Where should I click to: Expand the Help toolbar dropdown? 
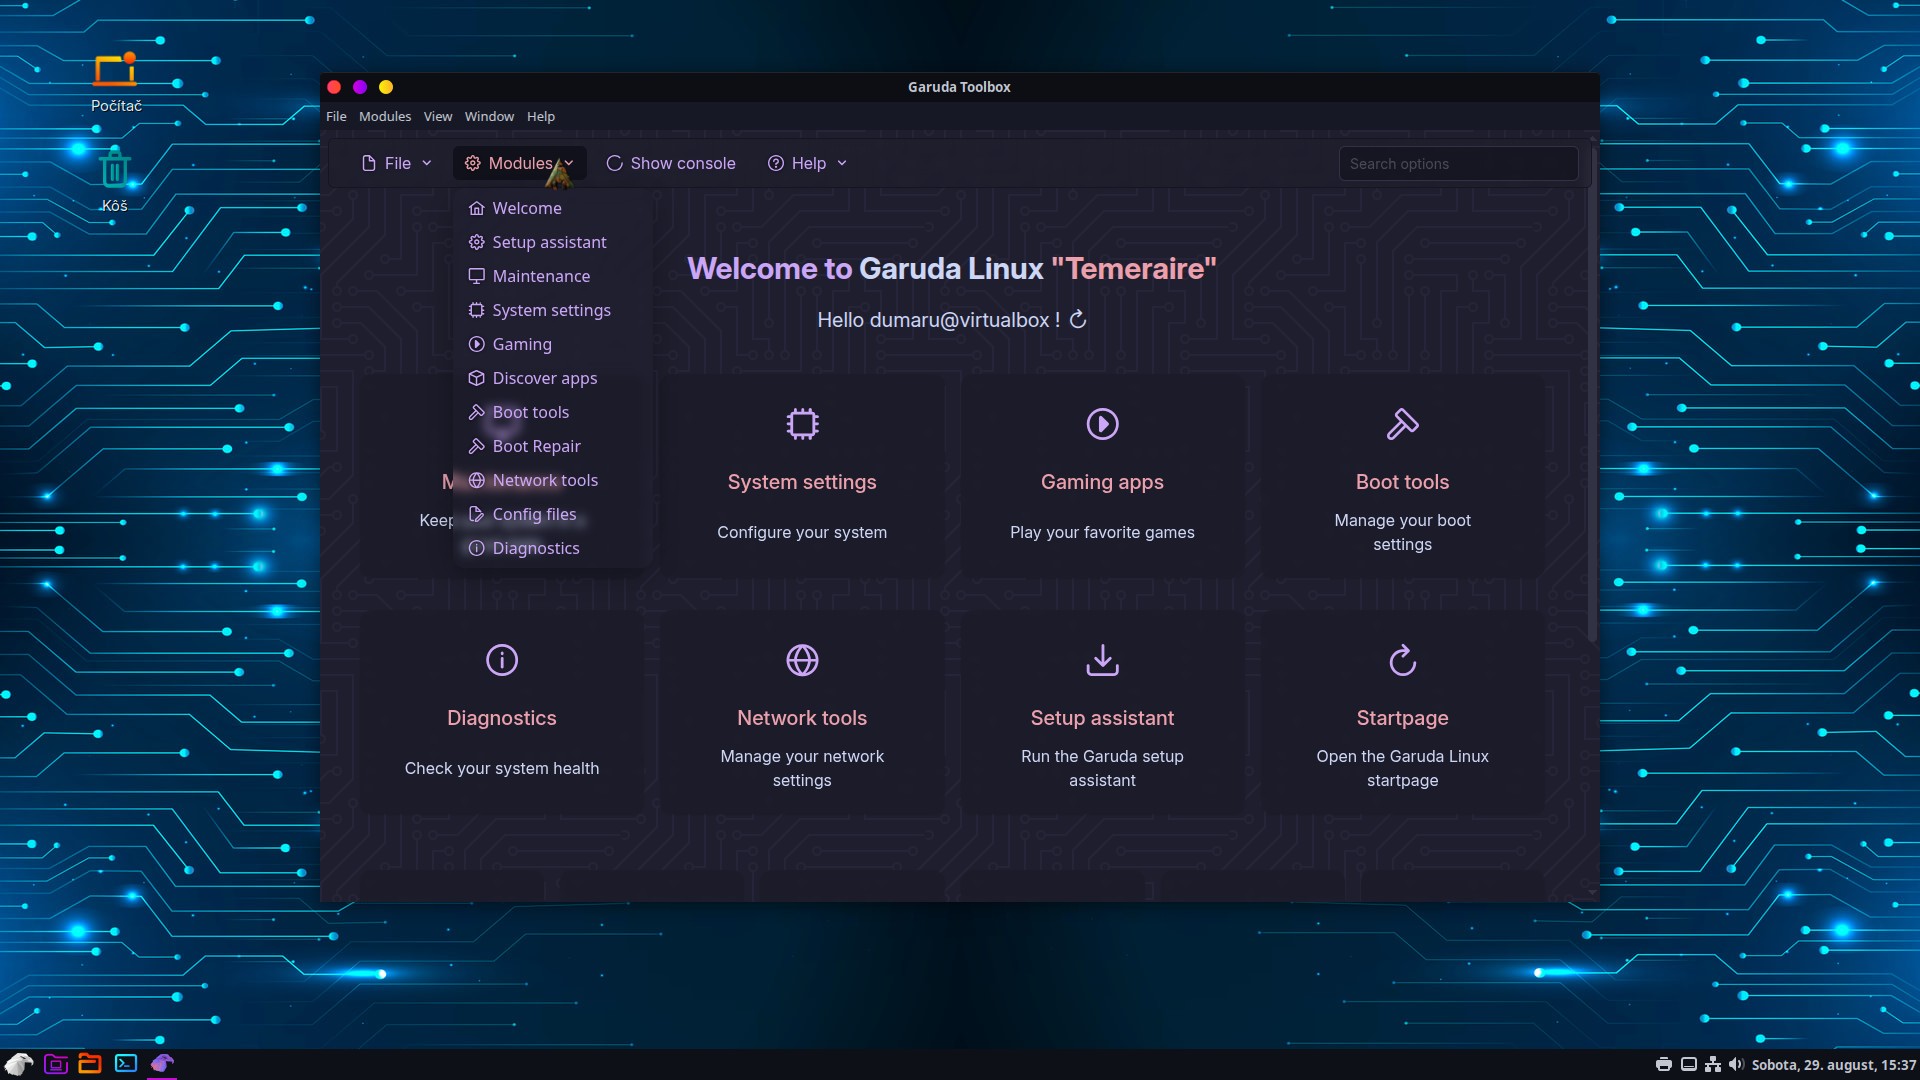tap(808, 163)
